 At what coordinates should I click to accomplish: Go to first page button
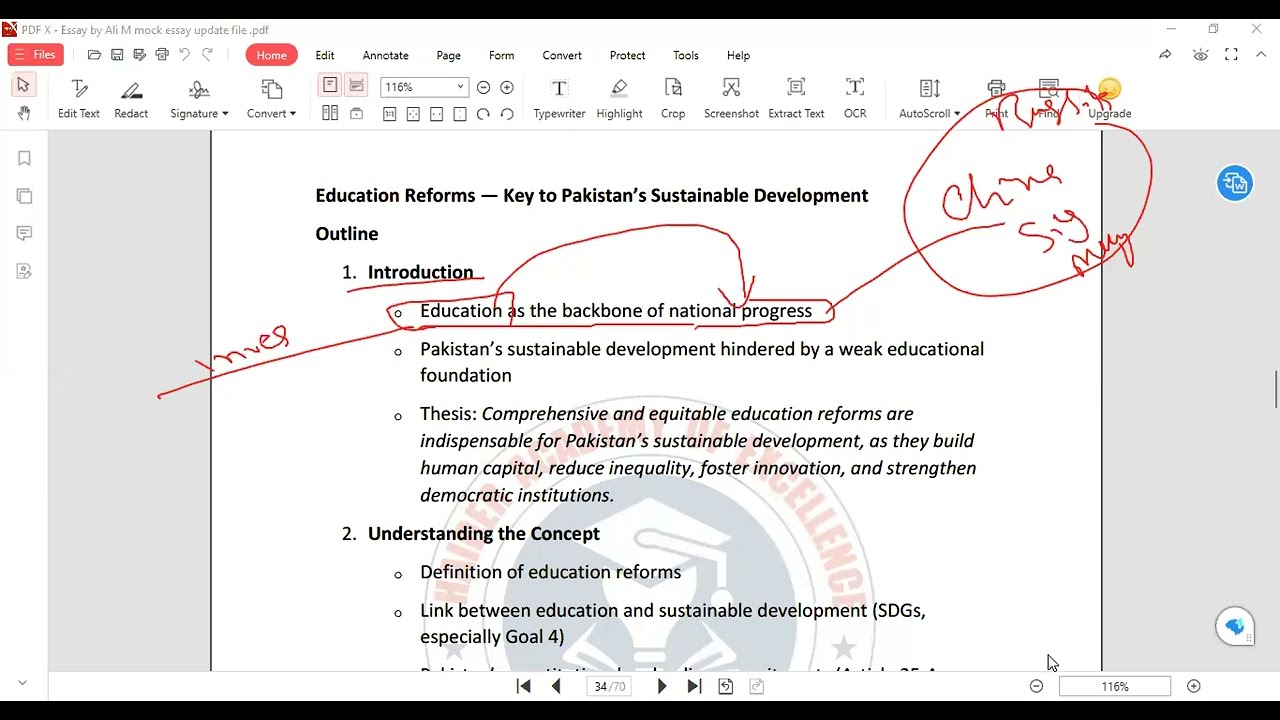point(523,686)
